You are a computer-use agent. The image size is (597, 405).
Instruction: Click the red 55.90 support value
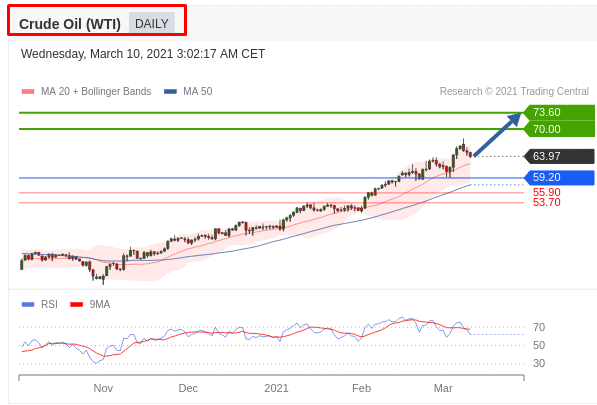[546, 192]
